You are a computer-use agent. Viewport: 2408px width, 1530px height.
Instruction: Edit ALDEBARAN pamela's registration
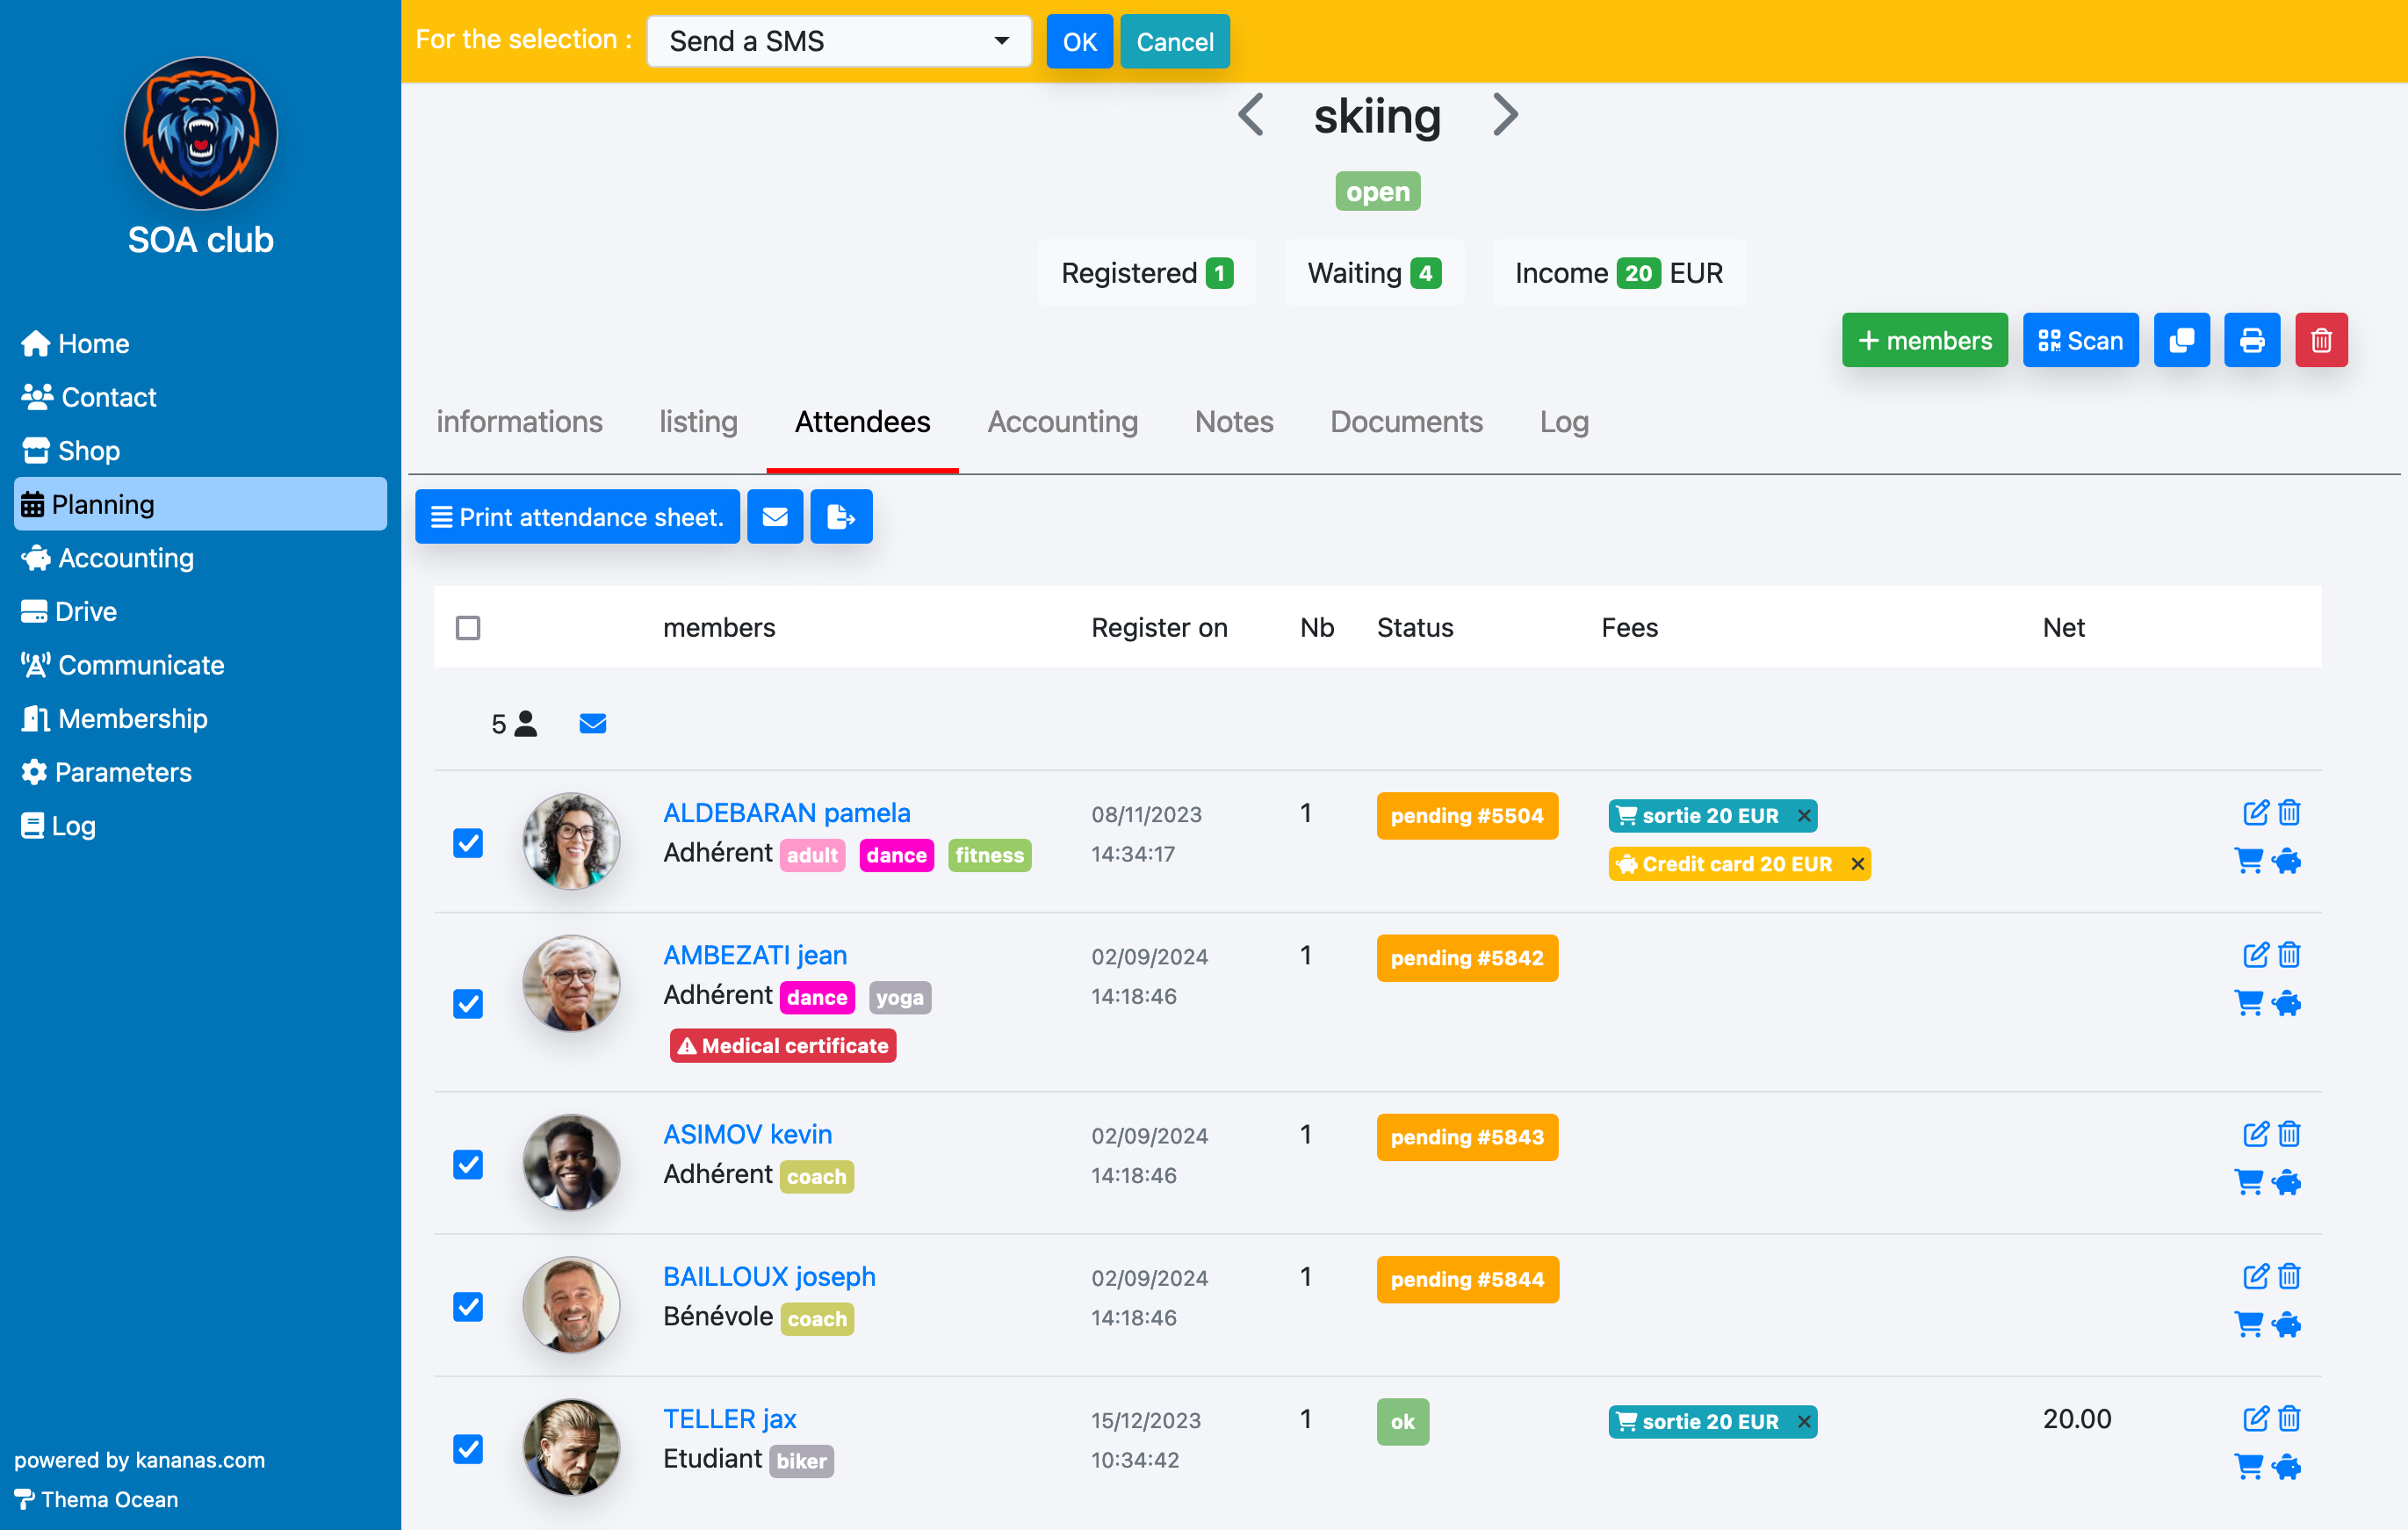click(2255, 812)
